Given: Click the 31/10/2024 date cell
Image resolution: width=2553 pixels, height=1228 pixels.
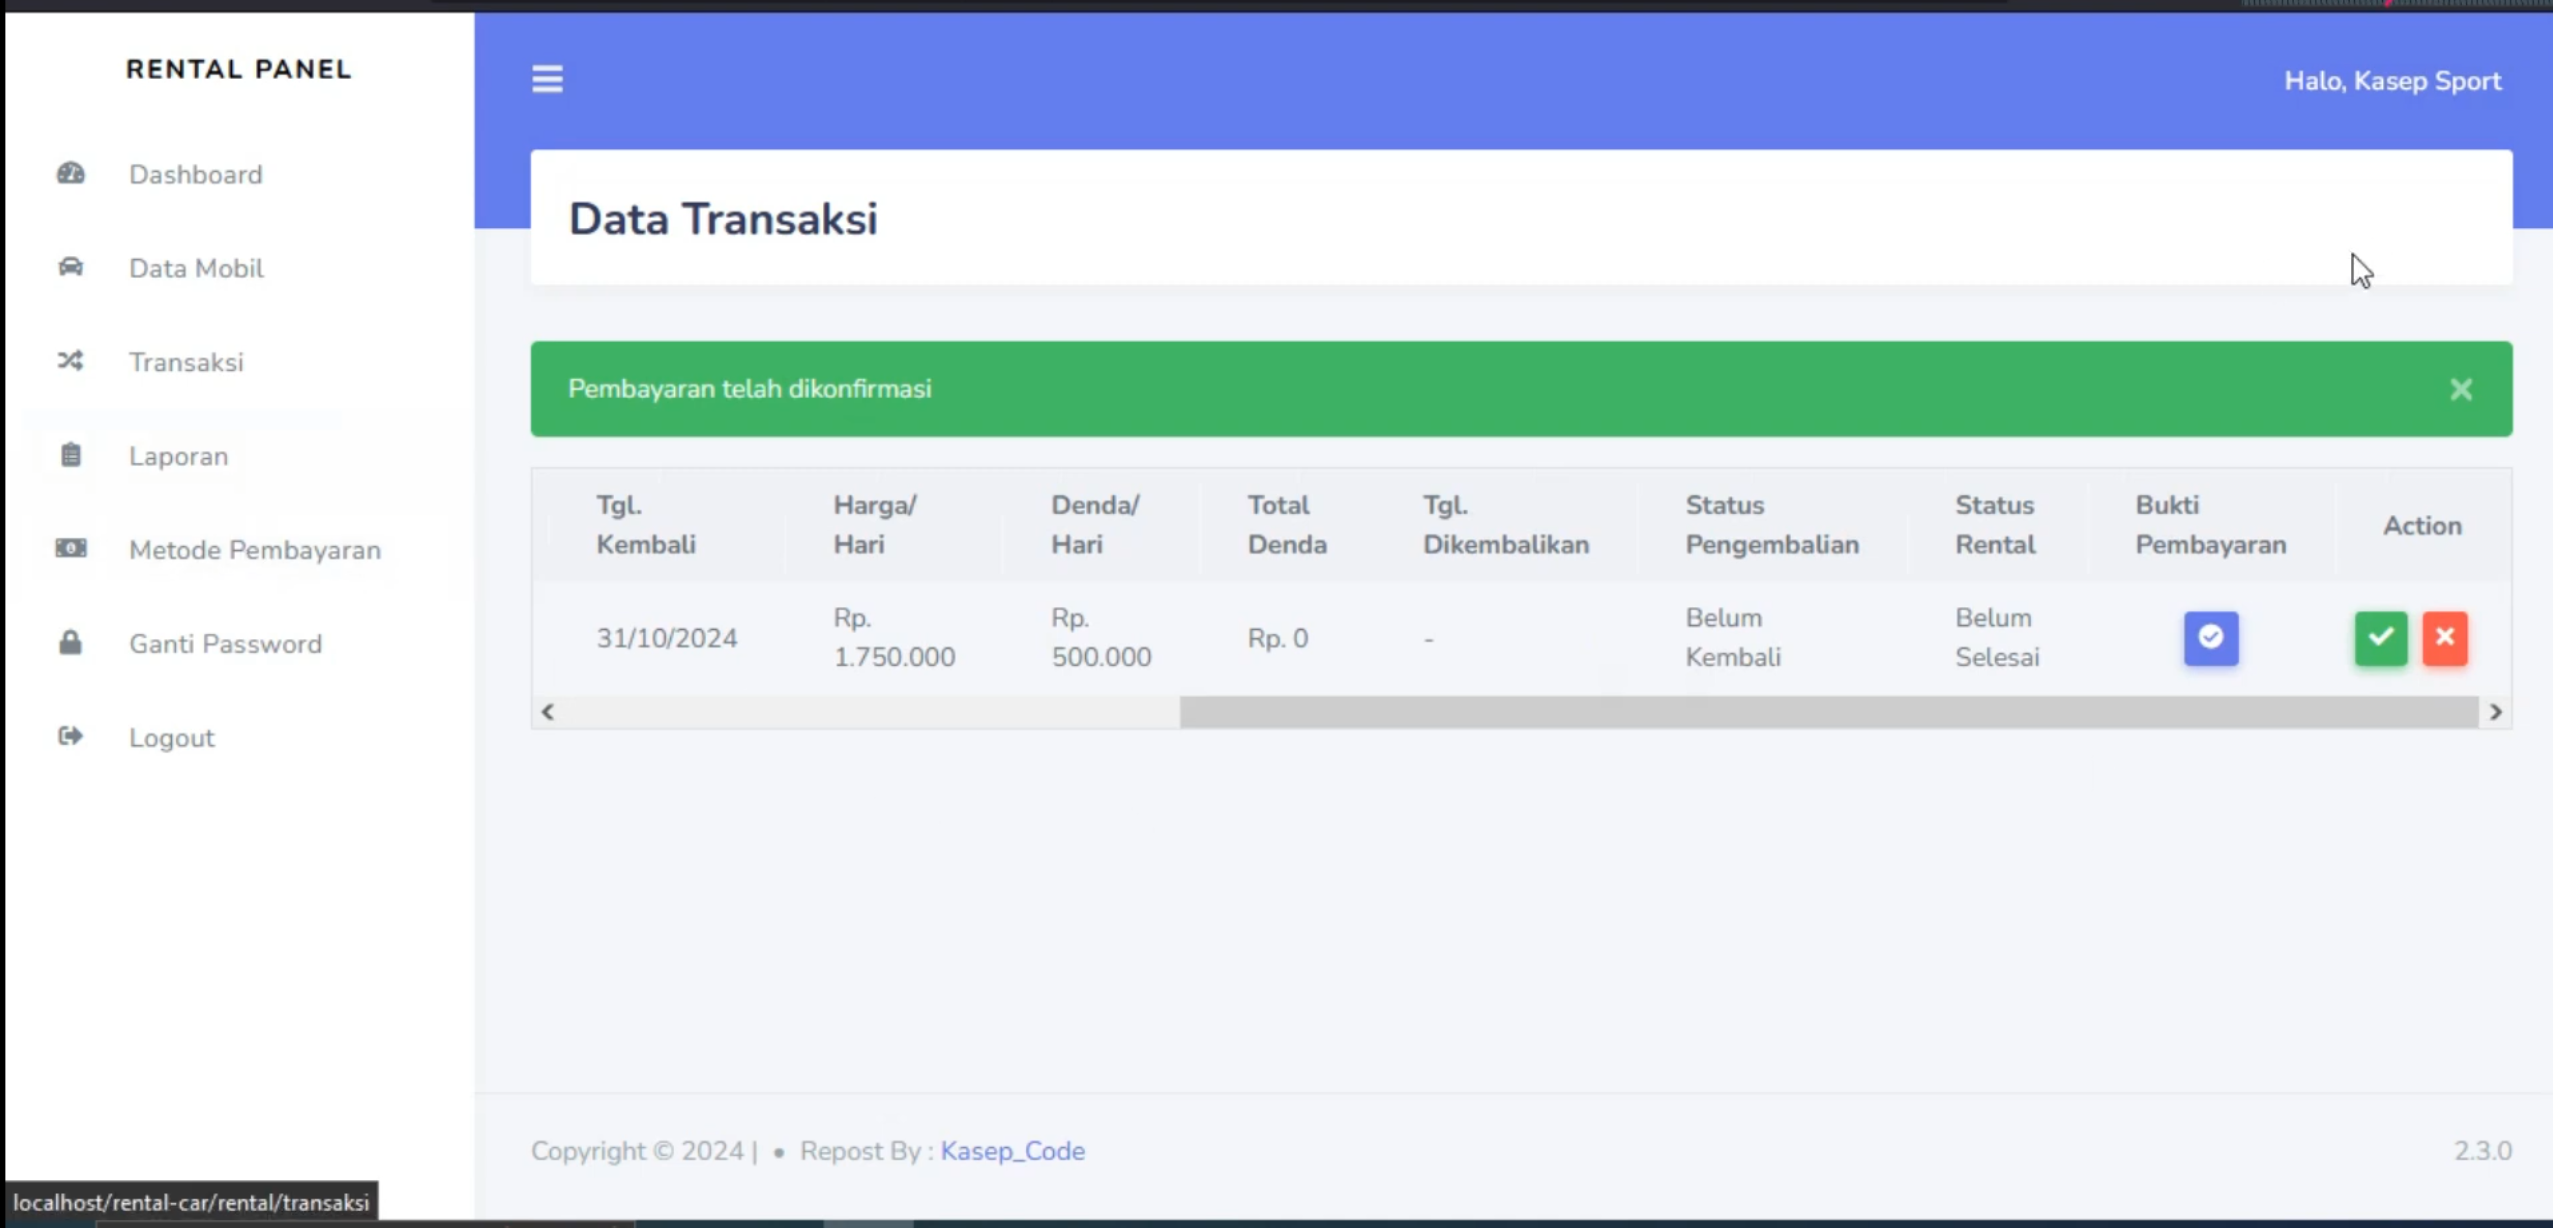Looking at the screenshot, I should [667, 638].
